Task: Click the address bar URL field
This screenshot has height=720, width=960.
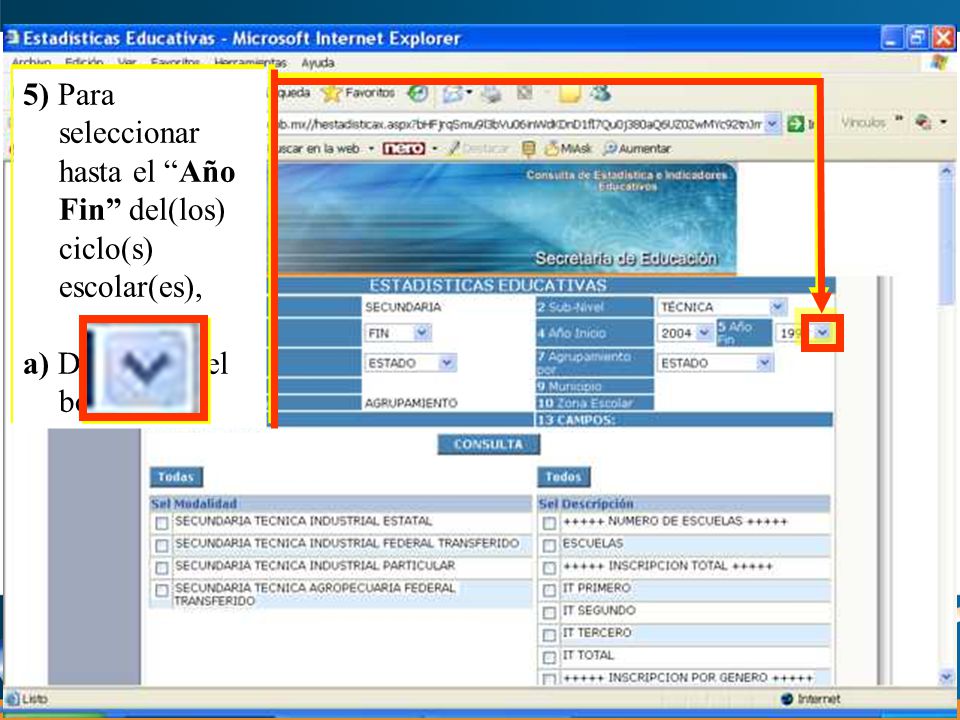Action: 520,124
